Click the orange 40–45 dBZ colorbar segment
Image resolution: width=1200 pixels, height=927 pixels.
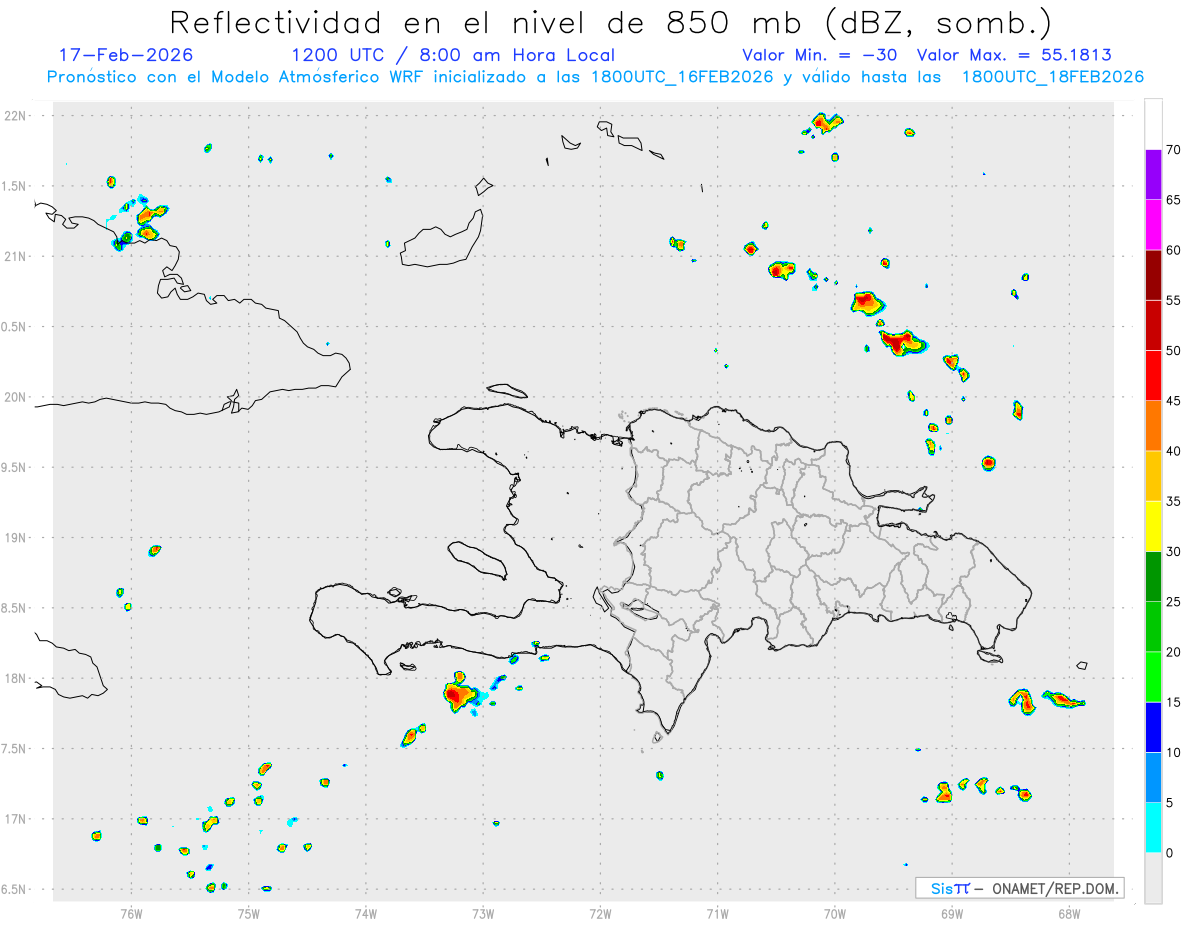coord(1153,426)
